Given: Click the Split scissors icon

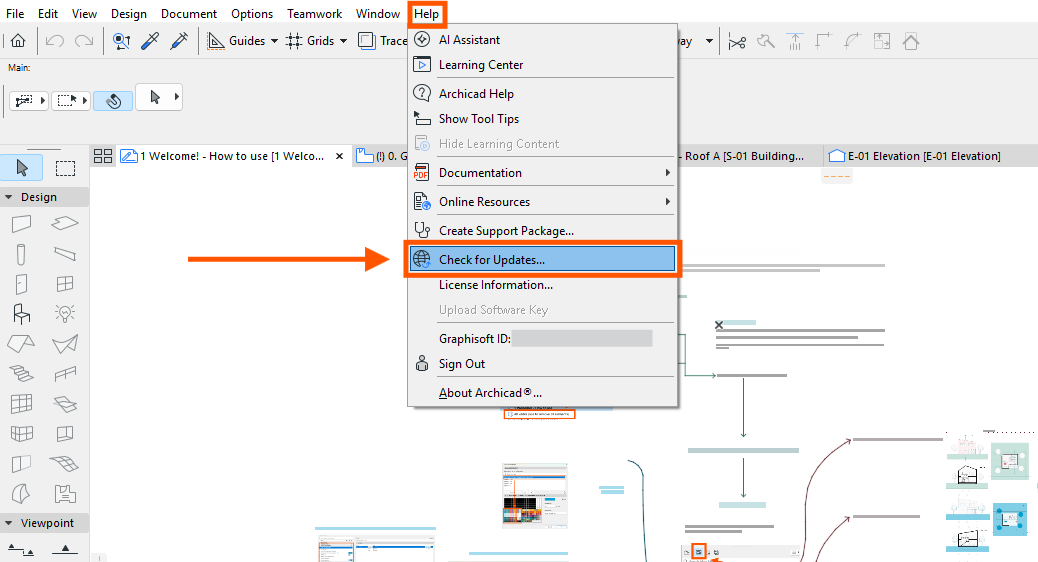Looking at the screenshot, I should click(x=737, y=42).
